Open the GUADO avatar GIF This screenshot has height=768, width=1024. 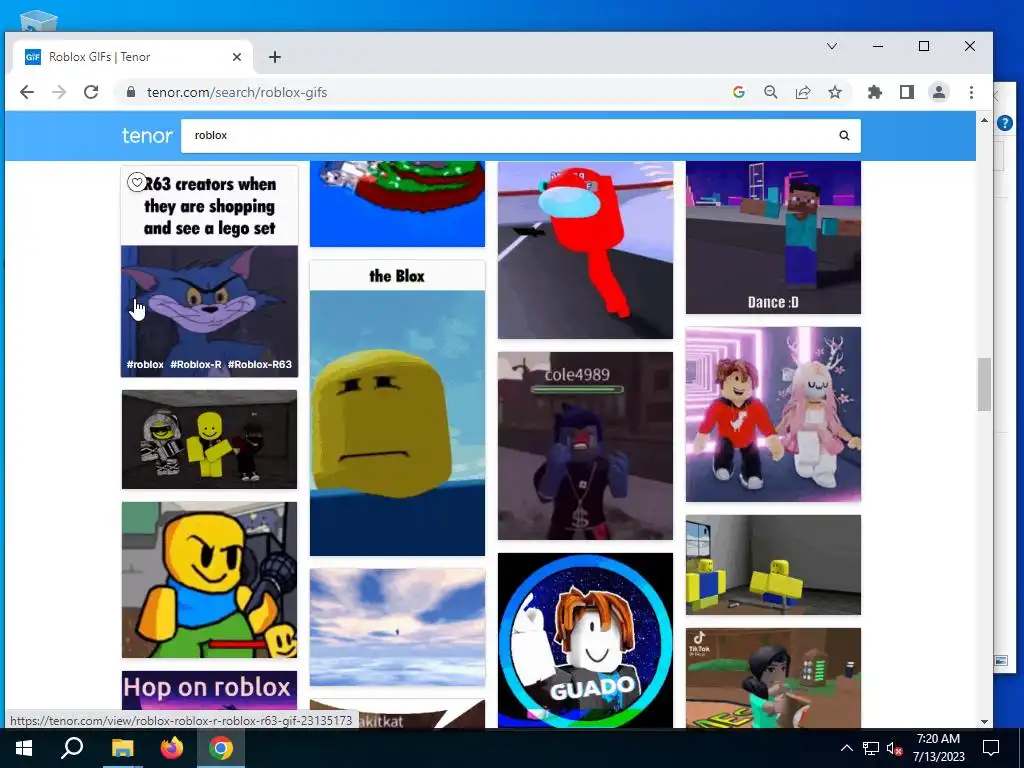tap(585, 640)
